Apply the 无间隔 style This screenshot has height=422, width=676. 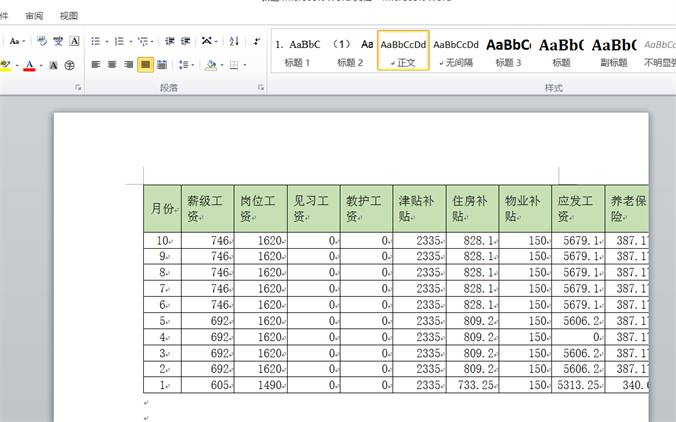click(455, 50)
